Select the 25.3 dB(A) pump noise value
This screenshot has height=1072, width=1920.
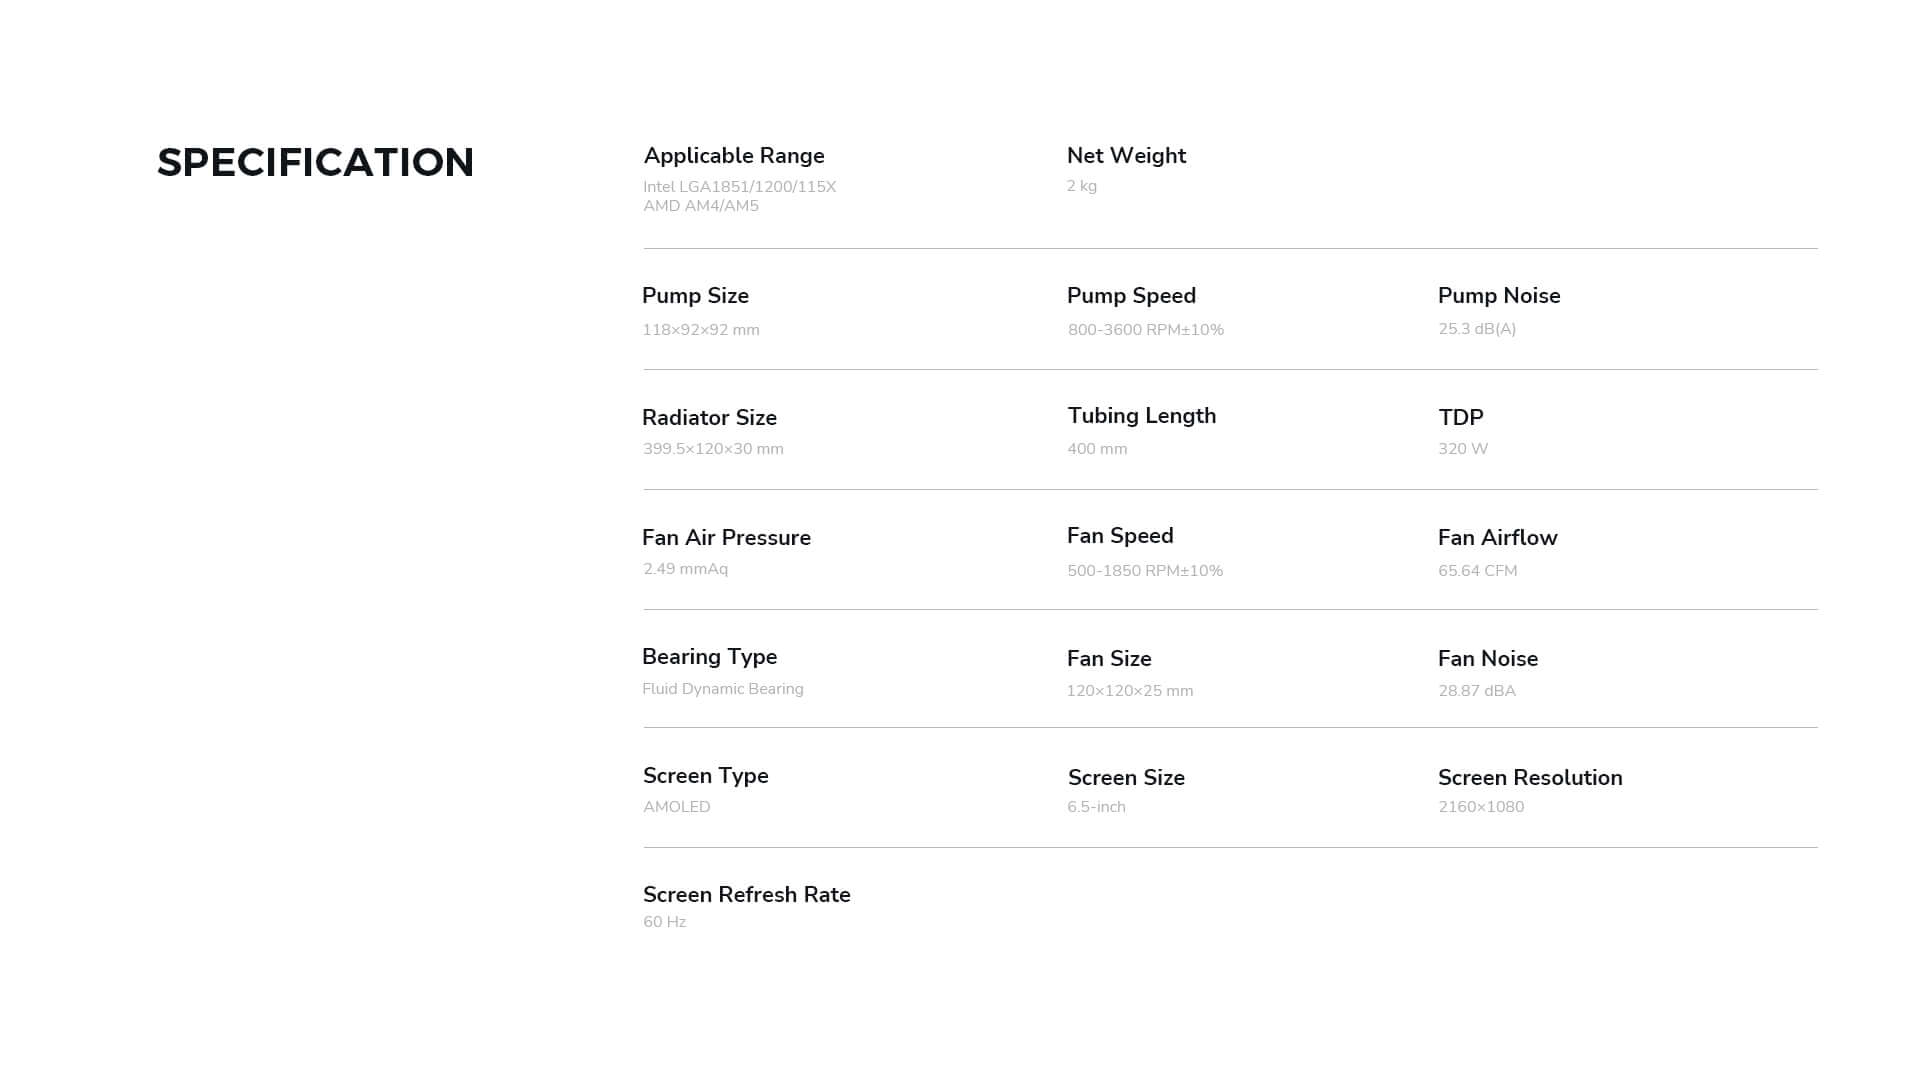pyautogui.click(x=1476, y=329)
